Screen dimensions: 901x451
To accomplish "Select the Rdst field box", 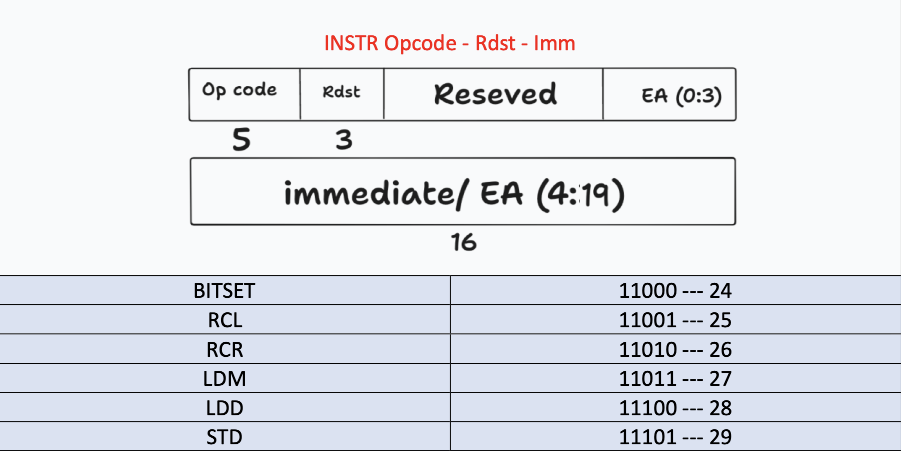I will (342, 94).
